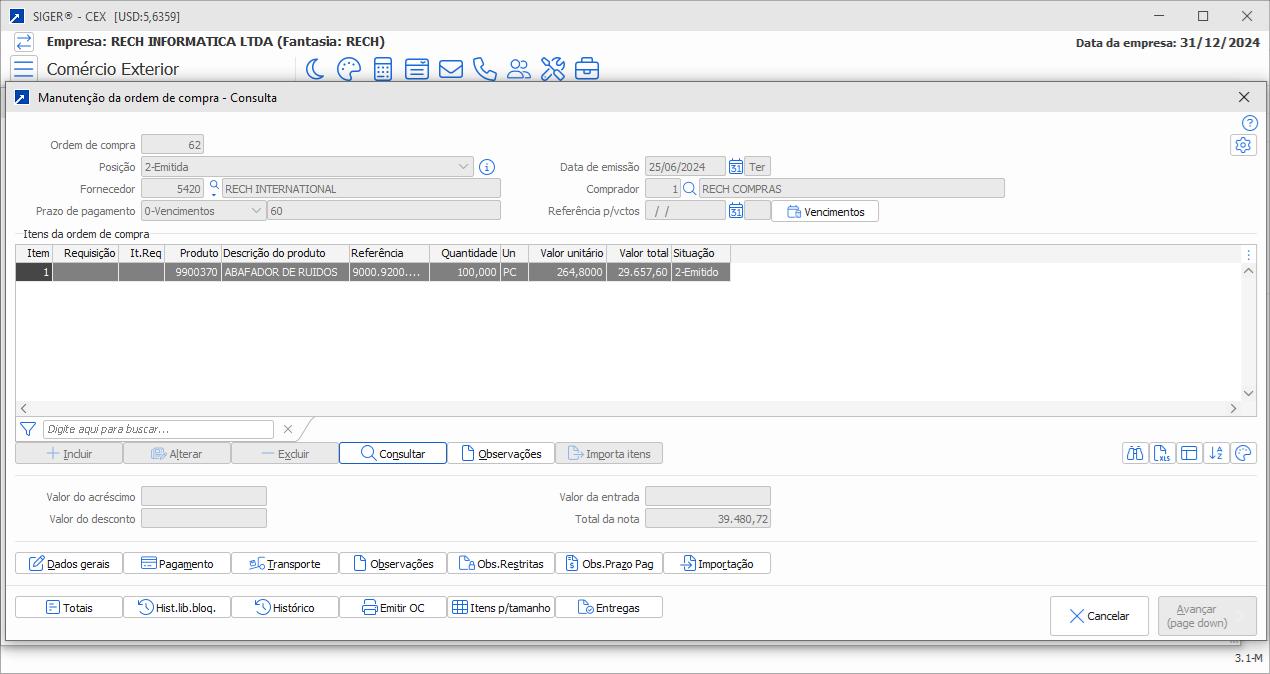The image size is (1270, 674).
Task: Click the grid search input field
Action: 158,429
